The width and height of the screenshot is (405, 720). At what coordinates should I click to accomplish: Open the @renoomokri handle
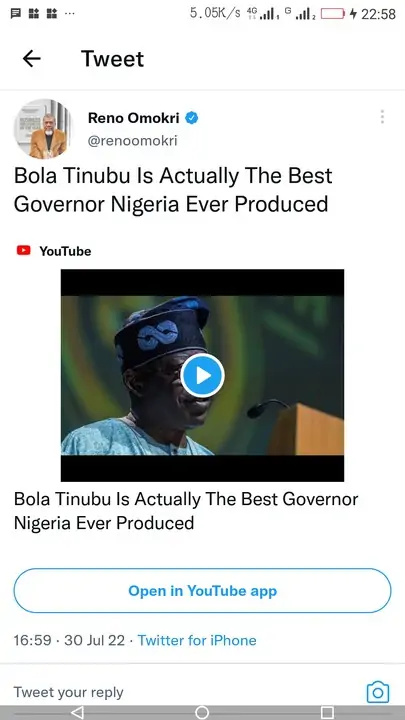132,141
